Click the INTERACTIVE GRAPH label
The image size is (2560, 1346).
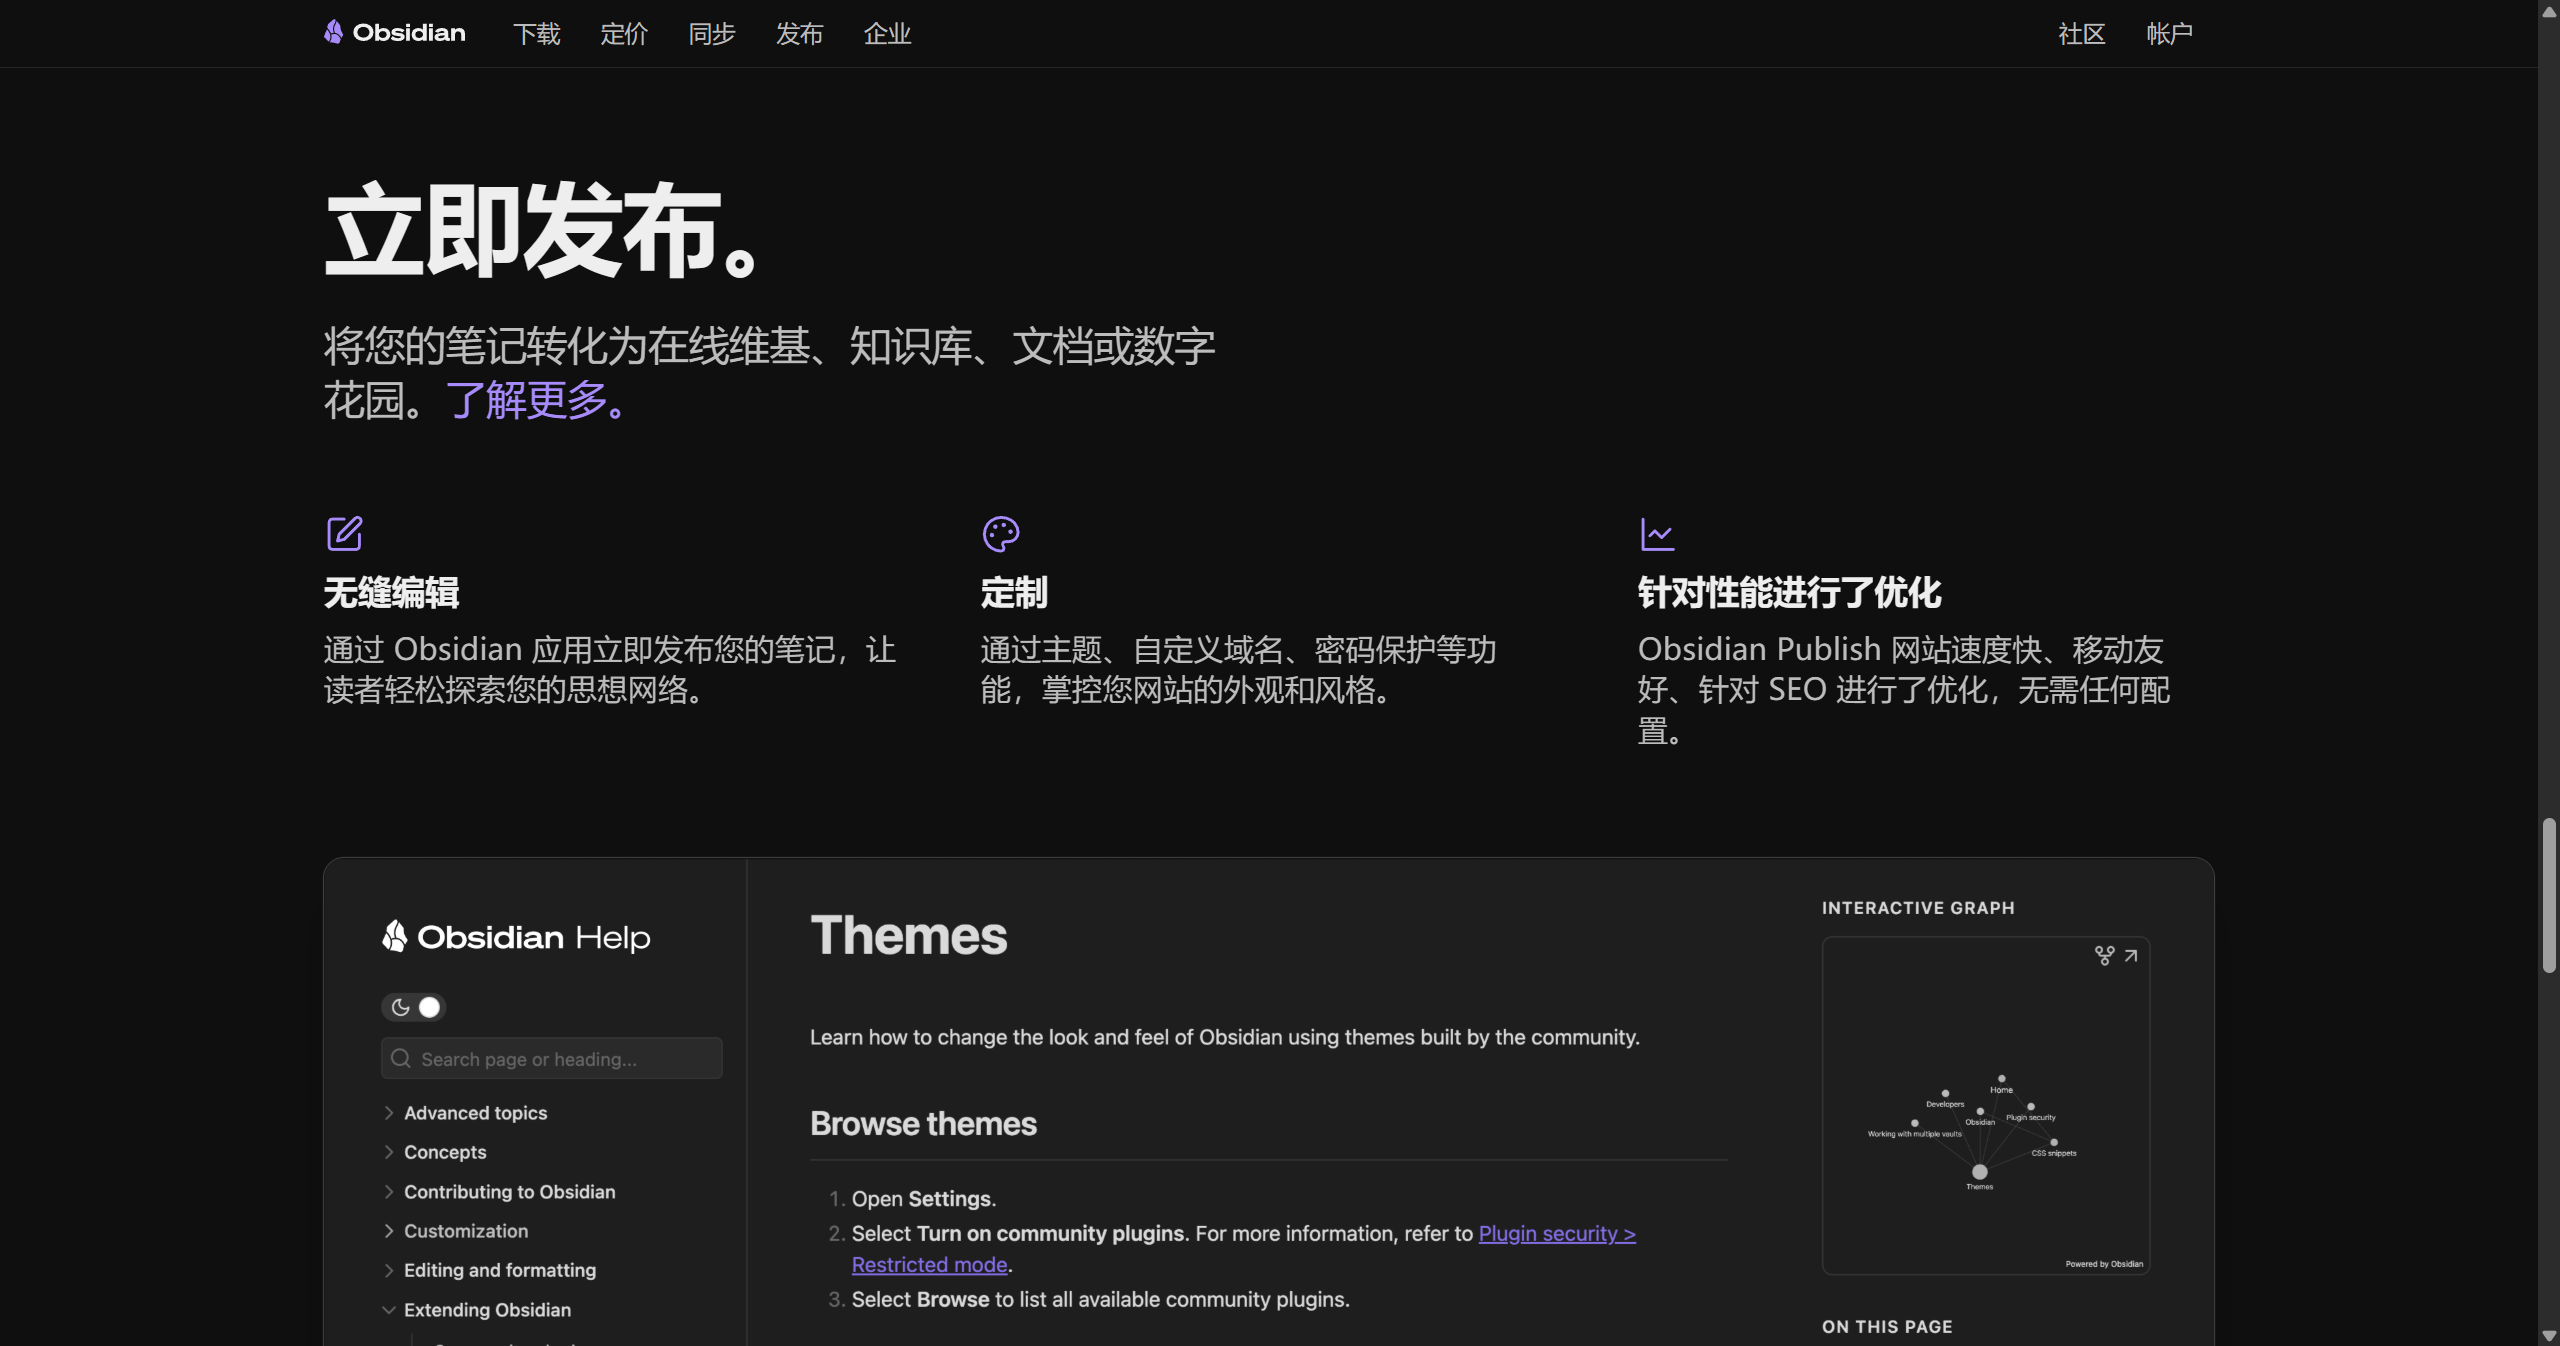1918,908
